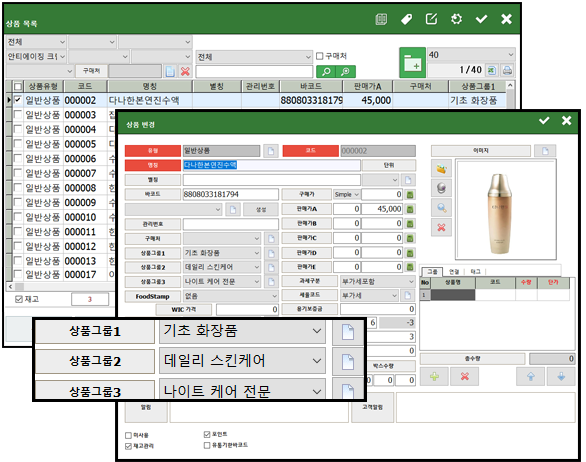Open the page size dropdown showing 40
This screenshot has height=462, width=586.
coord(471,55)
